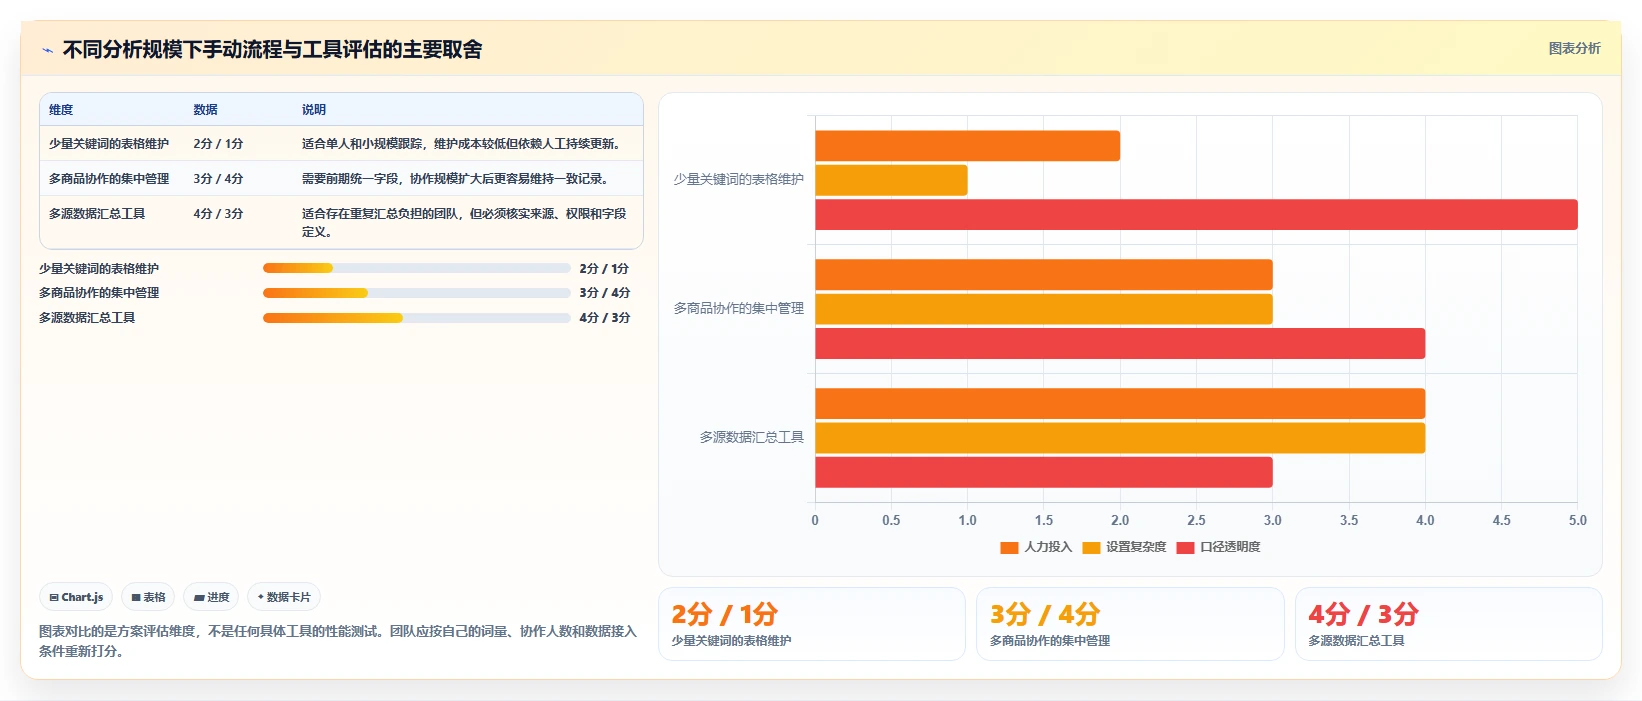The width and height of the screenshot is (1642, 701).
Task: Click the x-axis tick label 5.0
Action: (1577, 521)
